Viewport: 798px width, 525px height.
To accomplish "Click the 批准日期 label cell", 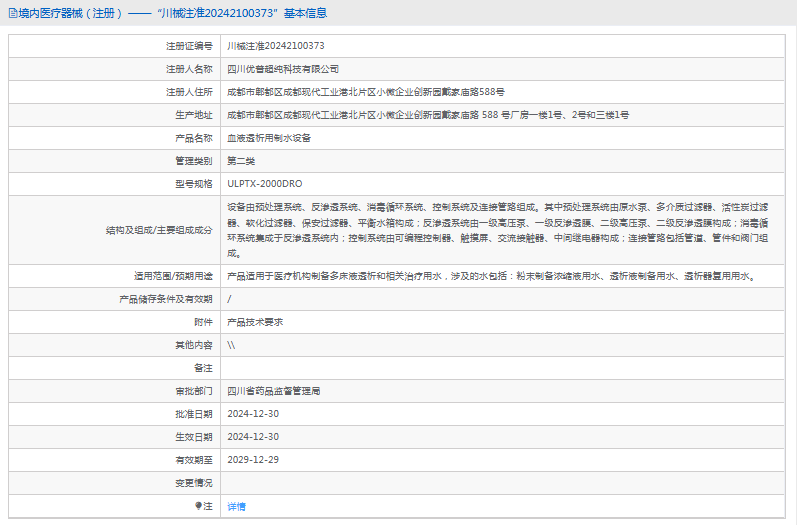I will tap(115, 414).
